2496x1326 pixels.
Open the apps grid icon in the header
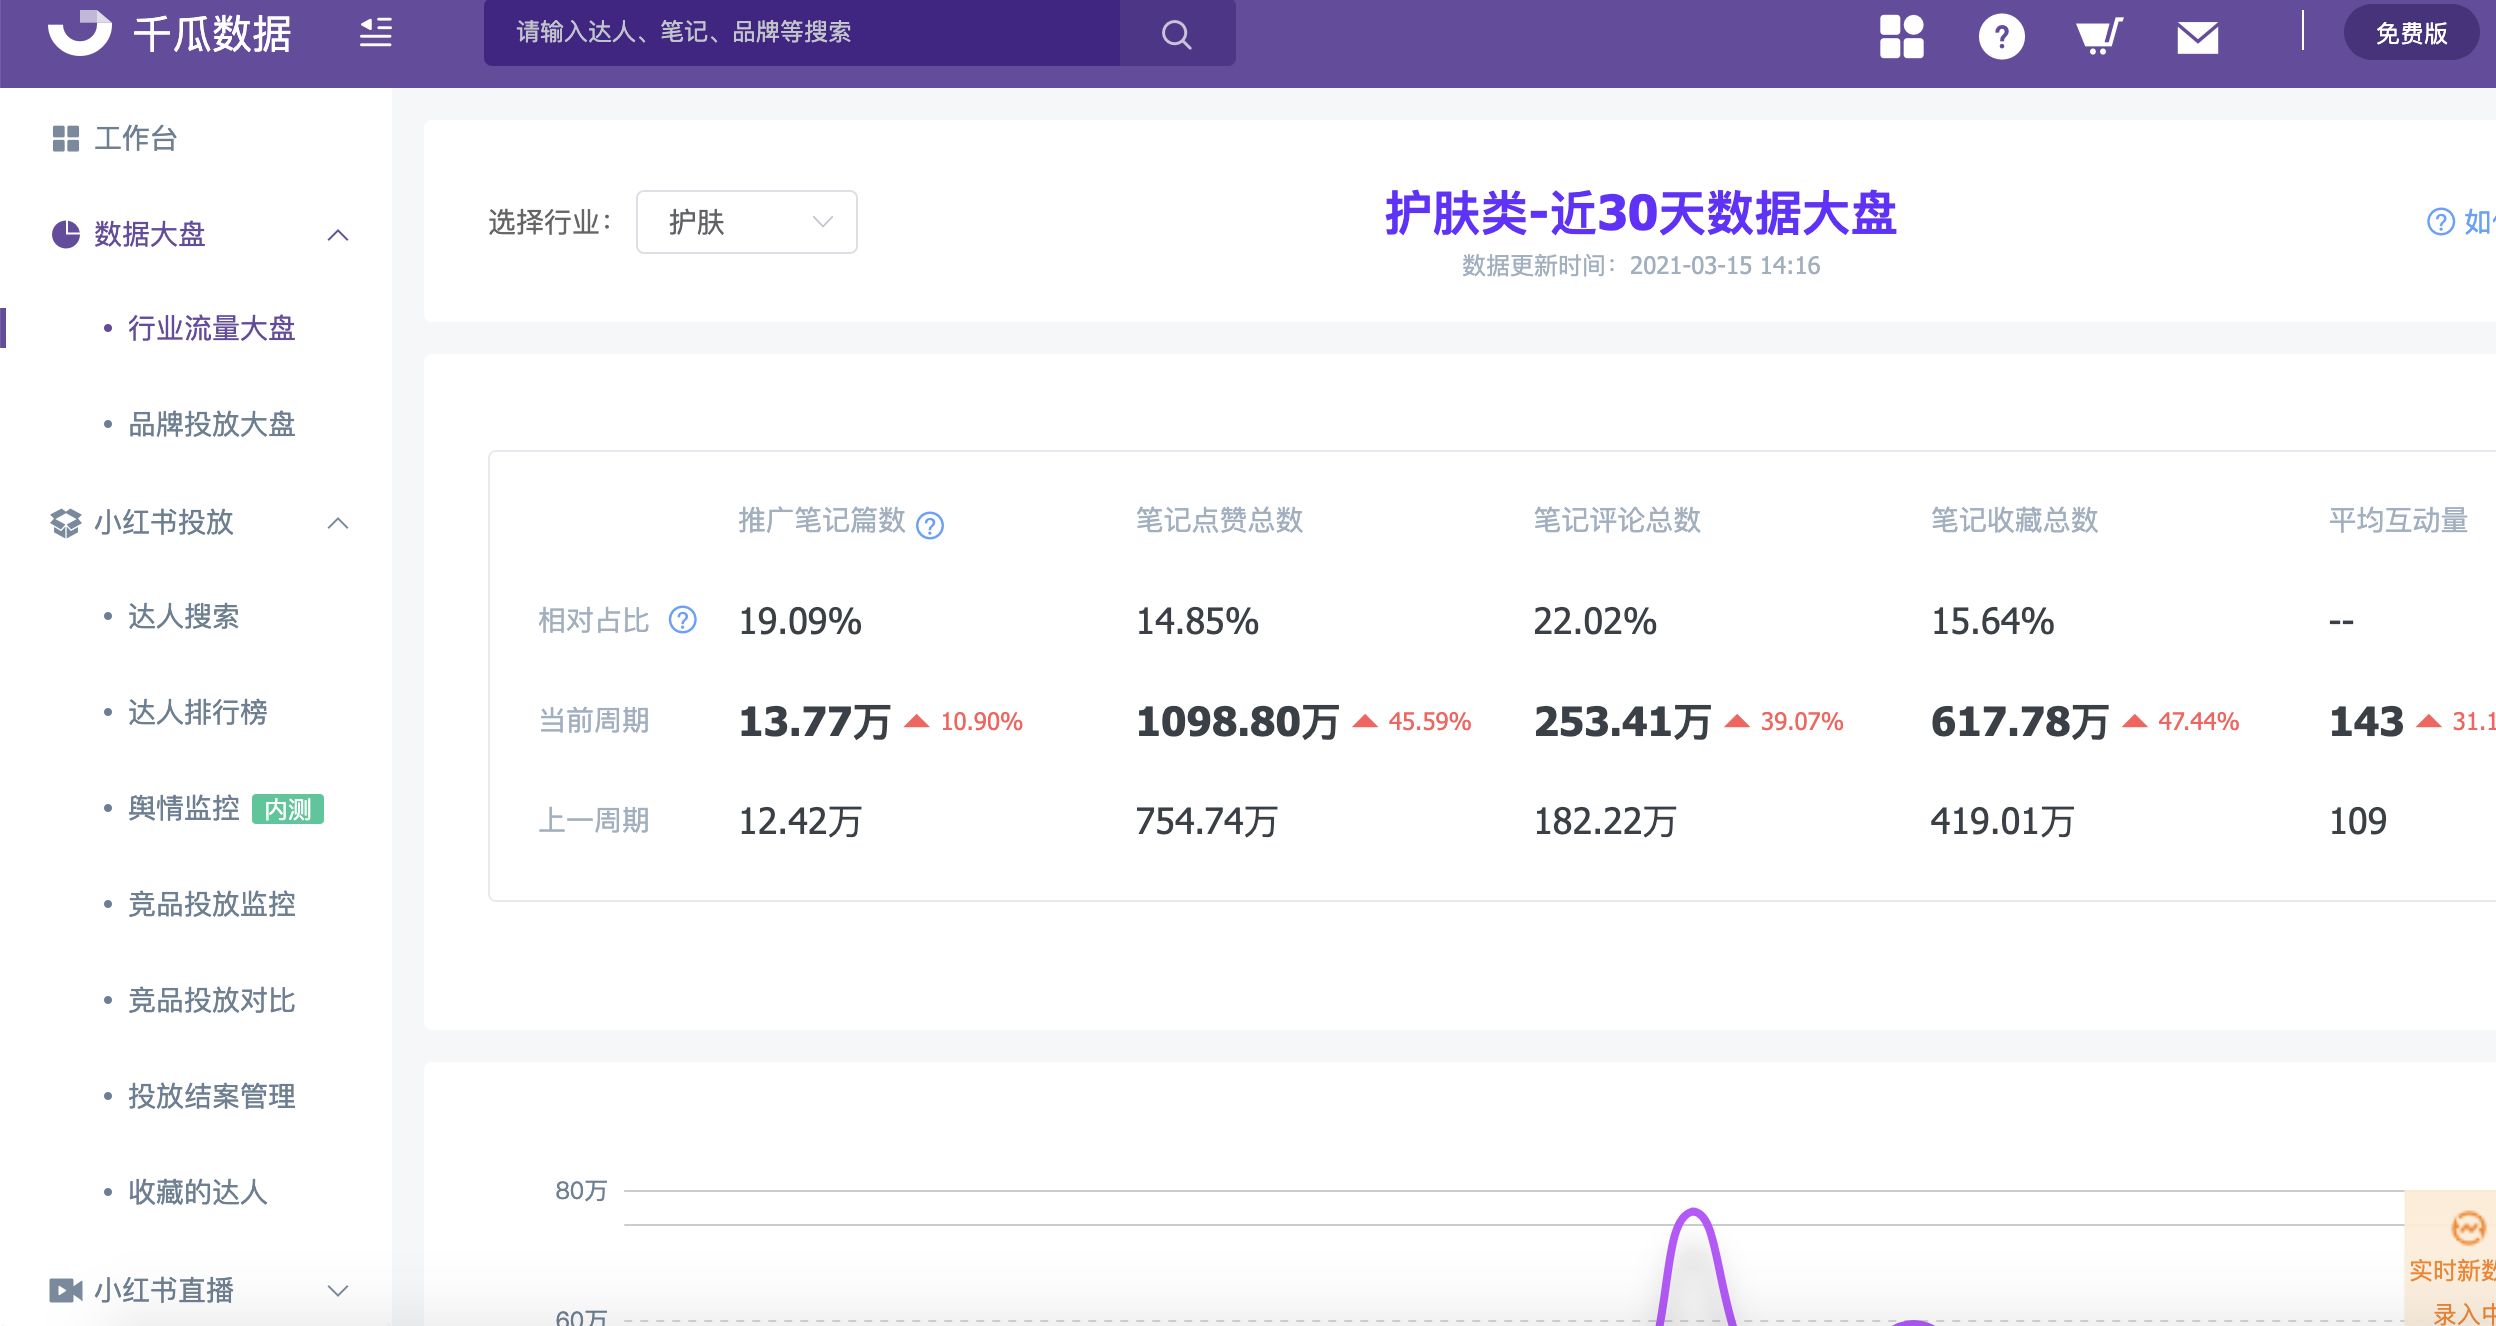[1901, 36]
